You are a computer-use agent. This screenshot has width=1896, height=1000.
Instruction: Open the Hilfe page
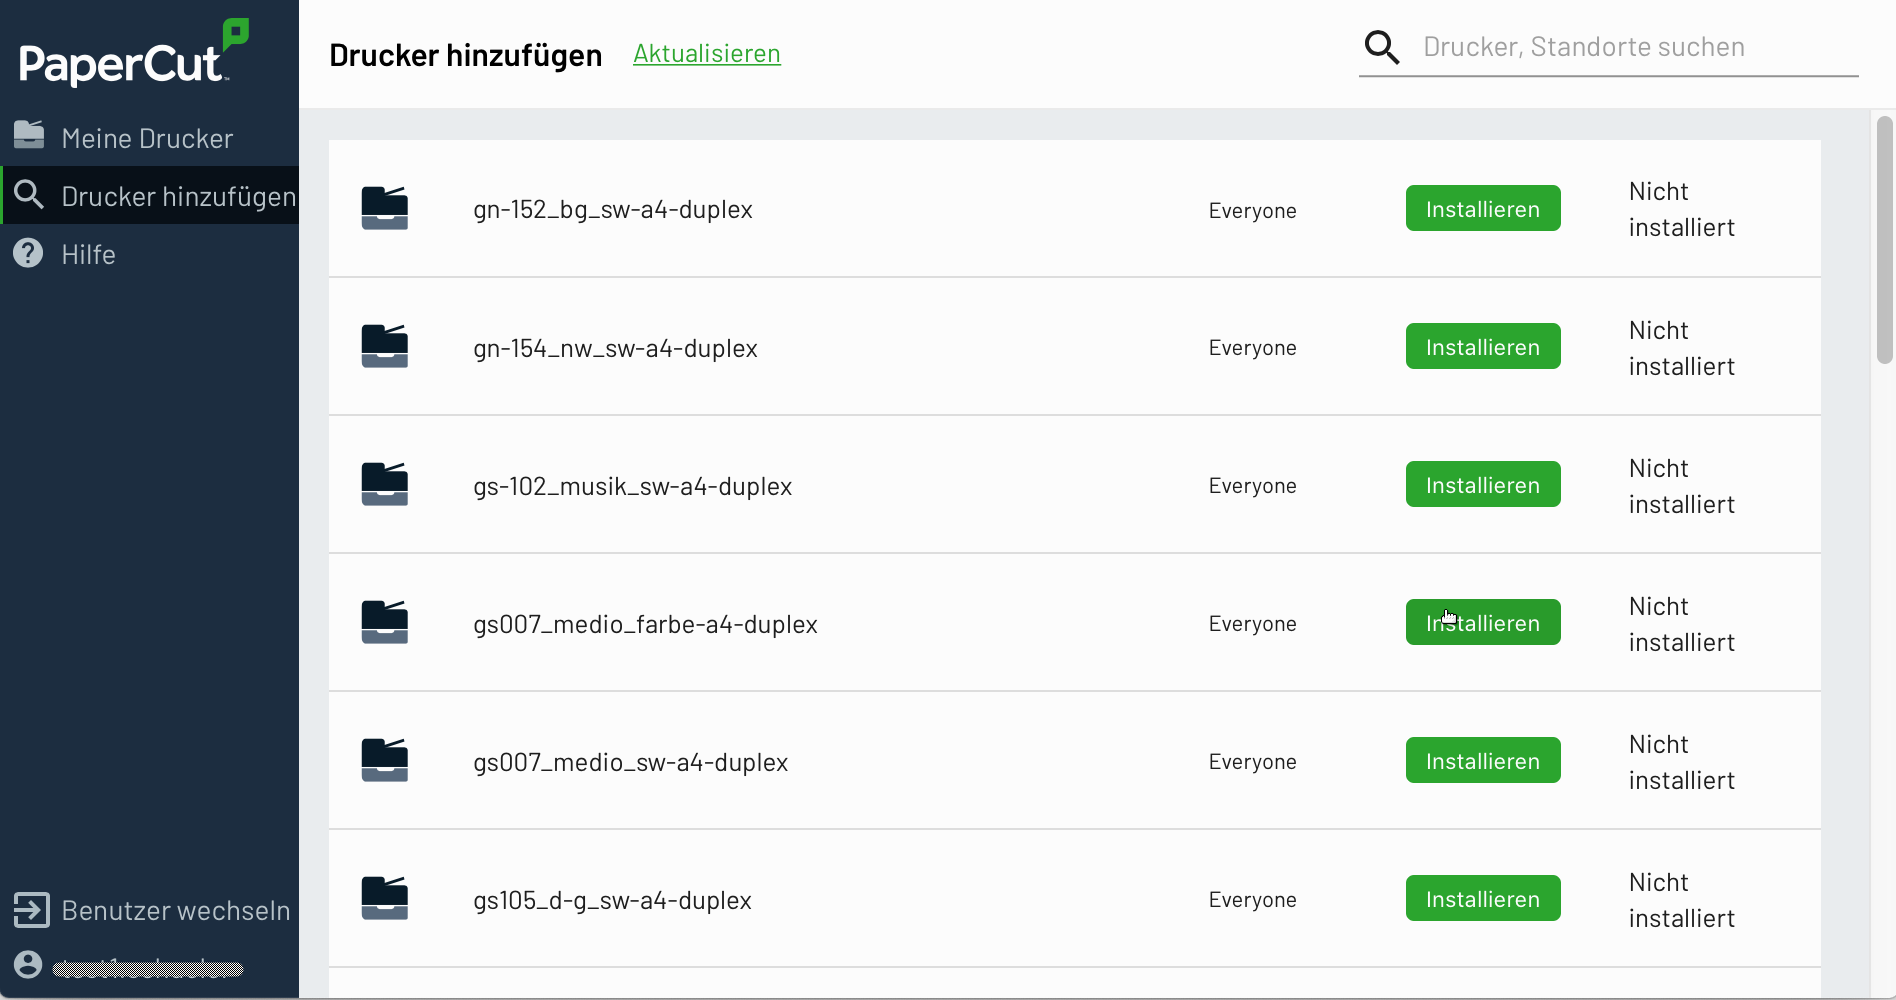coord(88,254)
